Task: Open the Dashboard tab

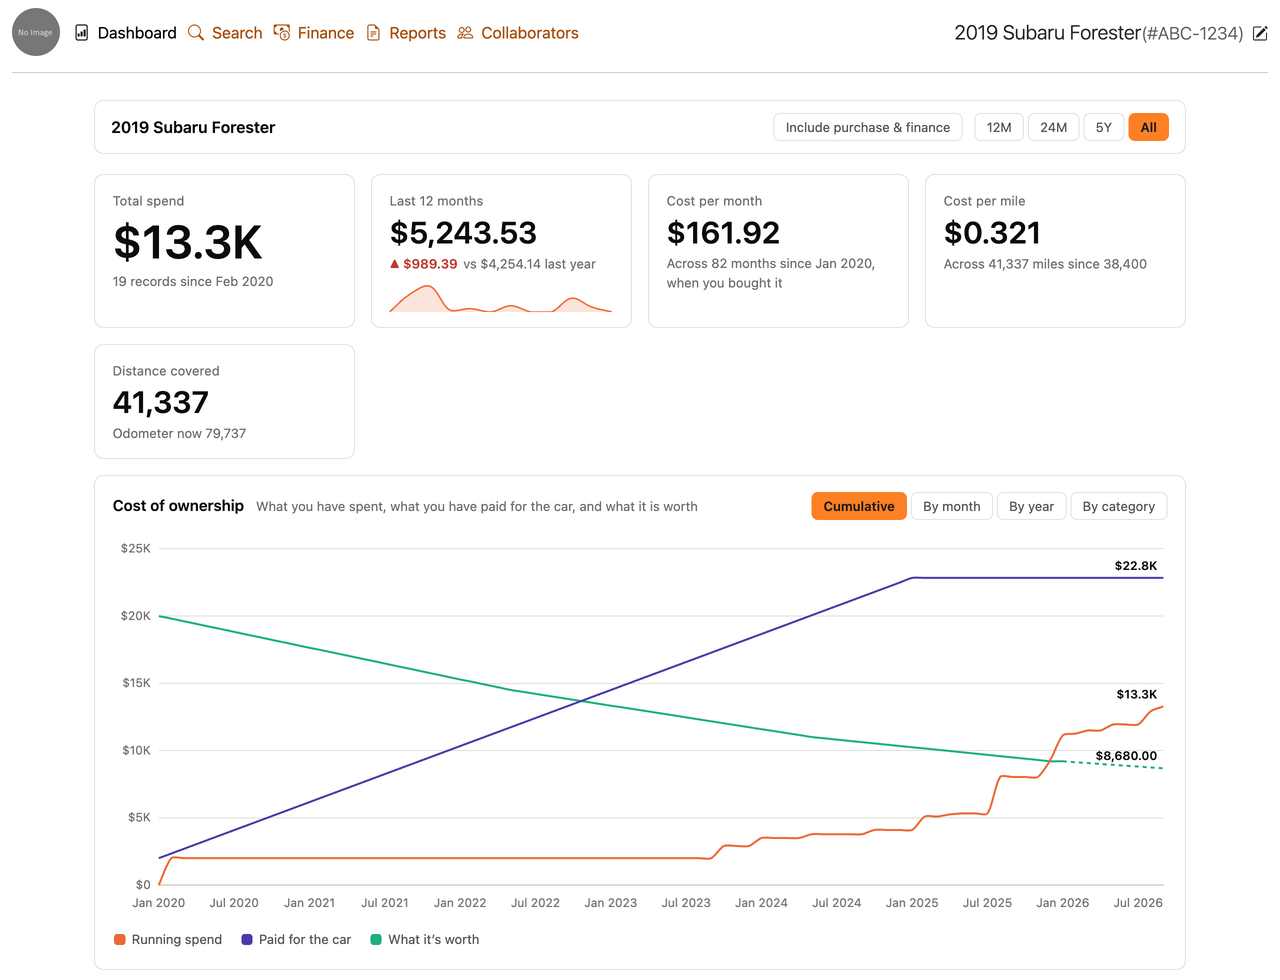Action: 126,33
